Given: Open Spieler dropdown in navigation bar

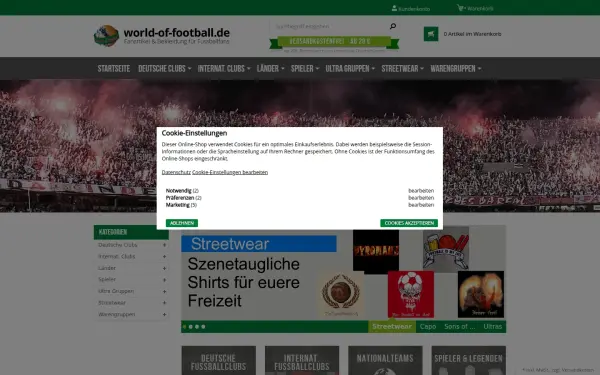Looking at the screenshot, I should [x=305, y=68].
